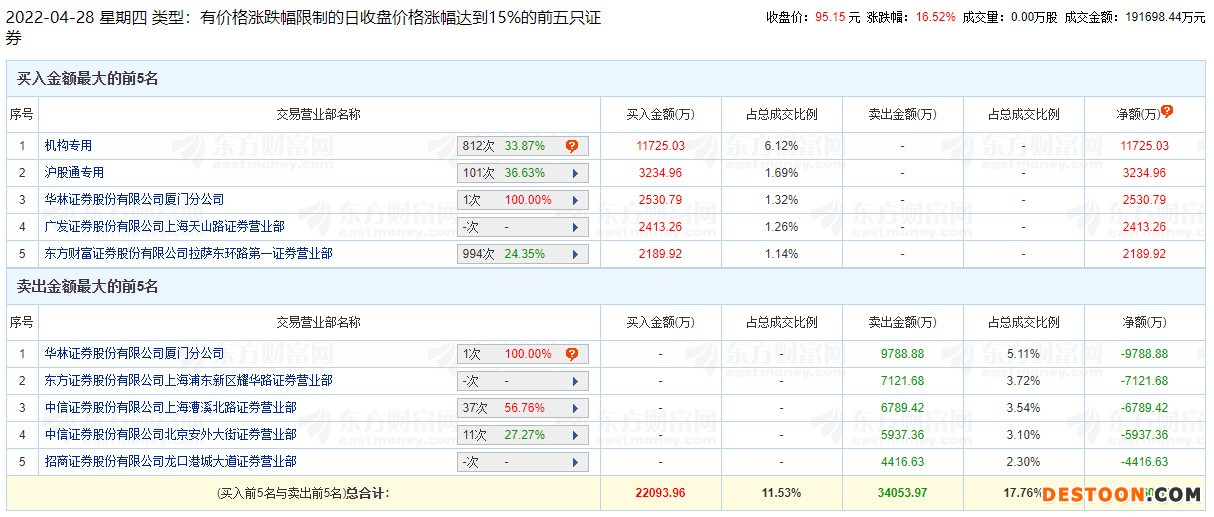Click the question mark icon in the sell-table 华林证券 row
This screenshot has height=517, width=1214.
point(572,354)
